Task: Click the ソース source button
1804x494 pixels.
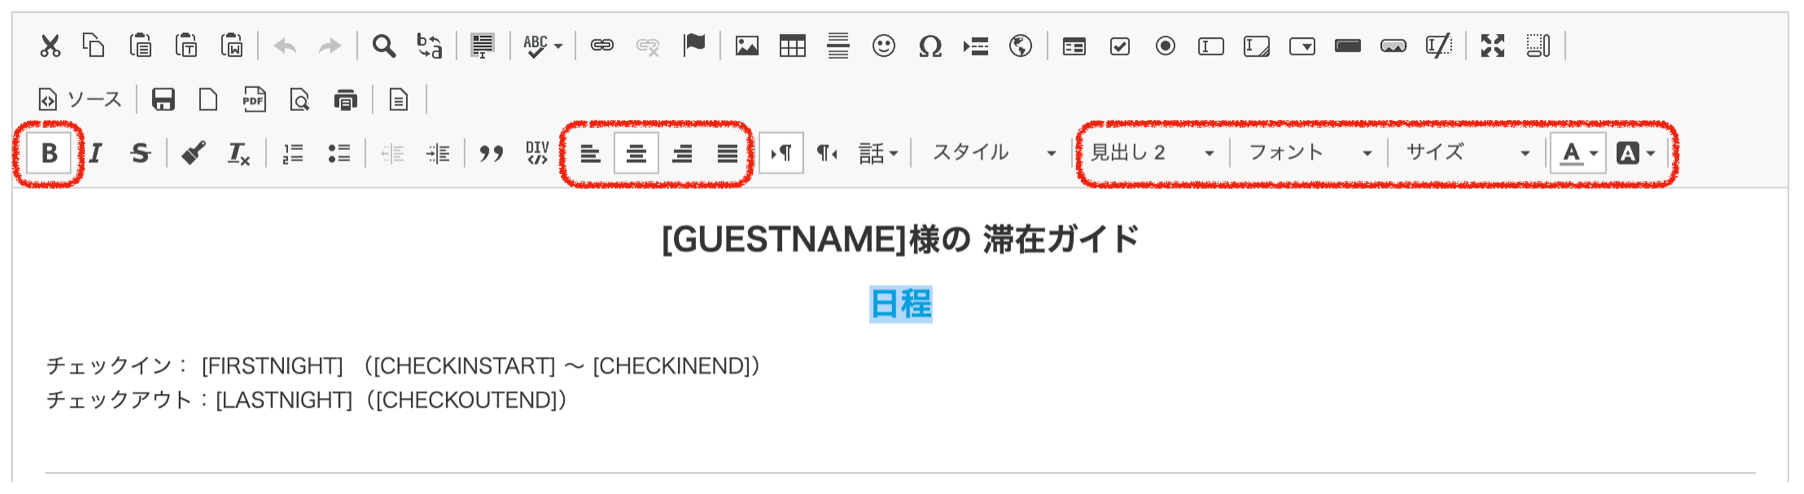Action: pos(80,99)
